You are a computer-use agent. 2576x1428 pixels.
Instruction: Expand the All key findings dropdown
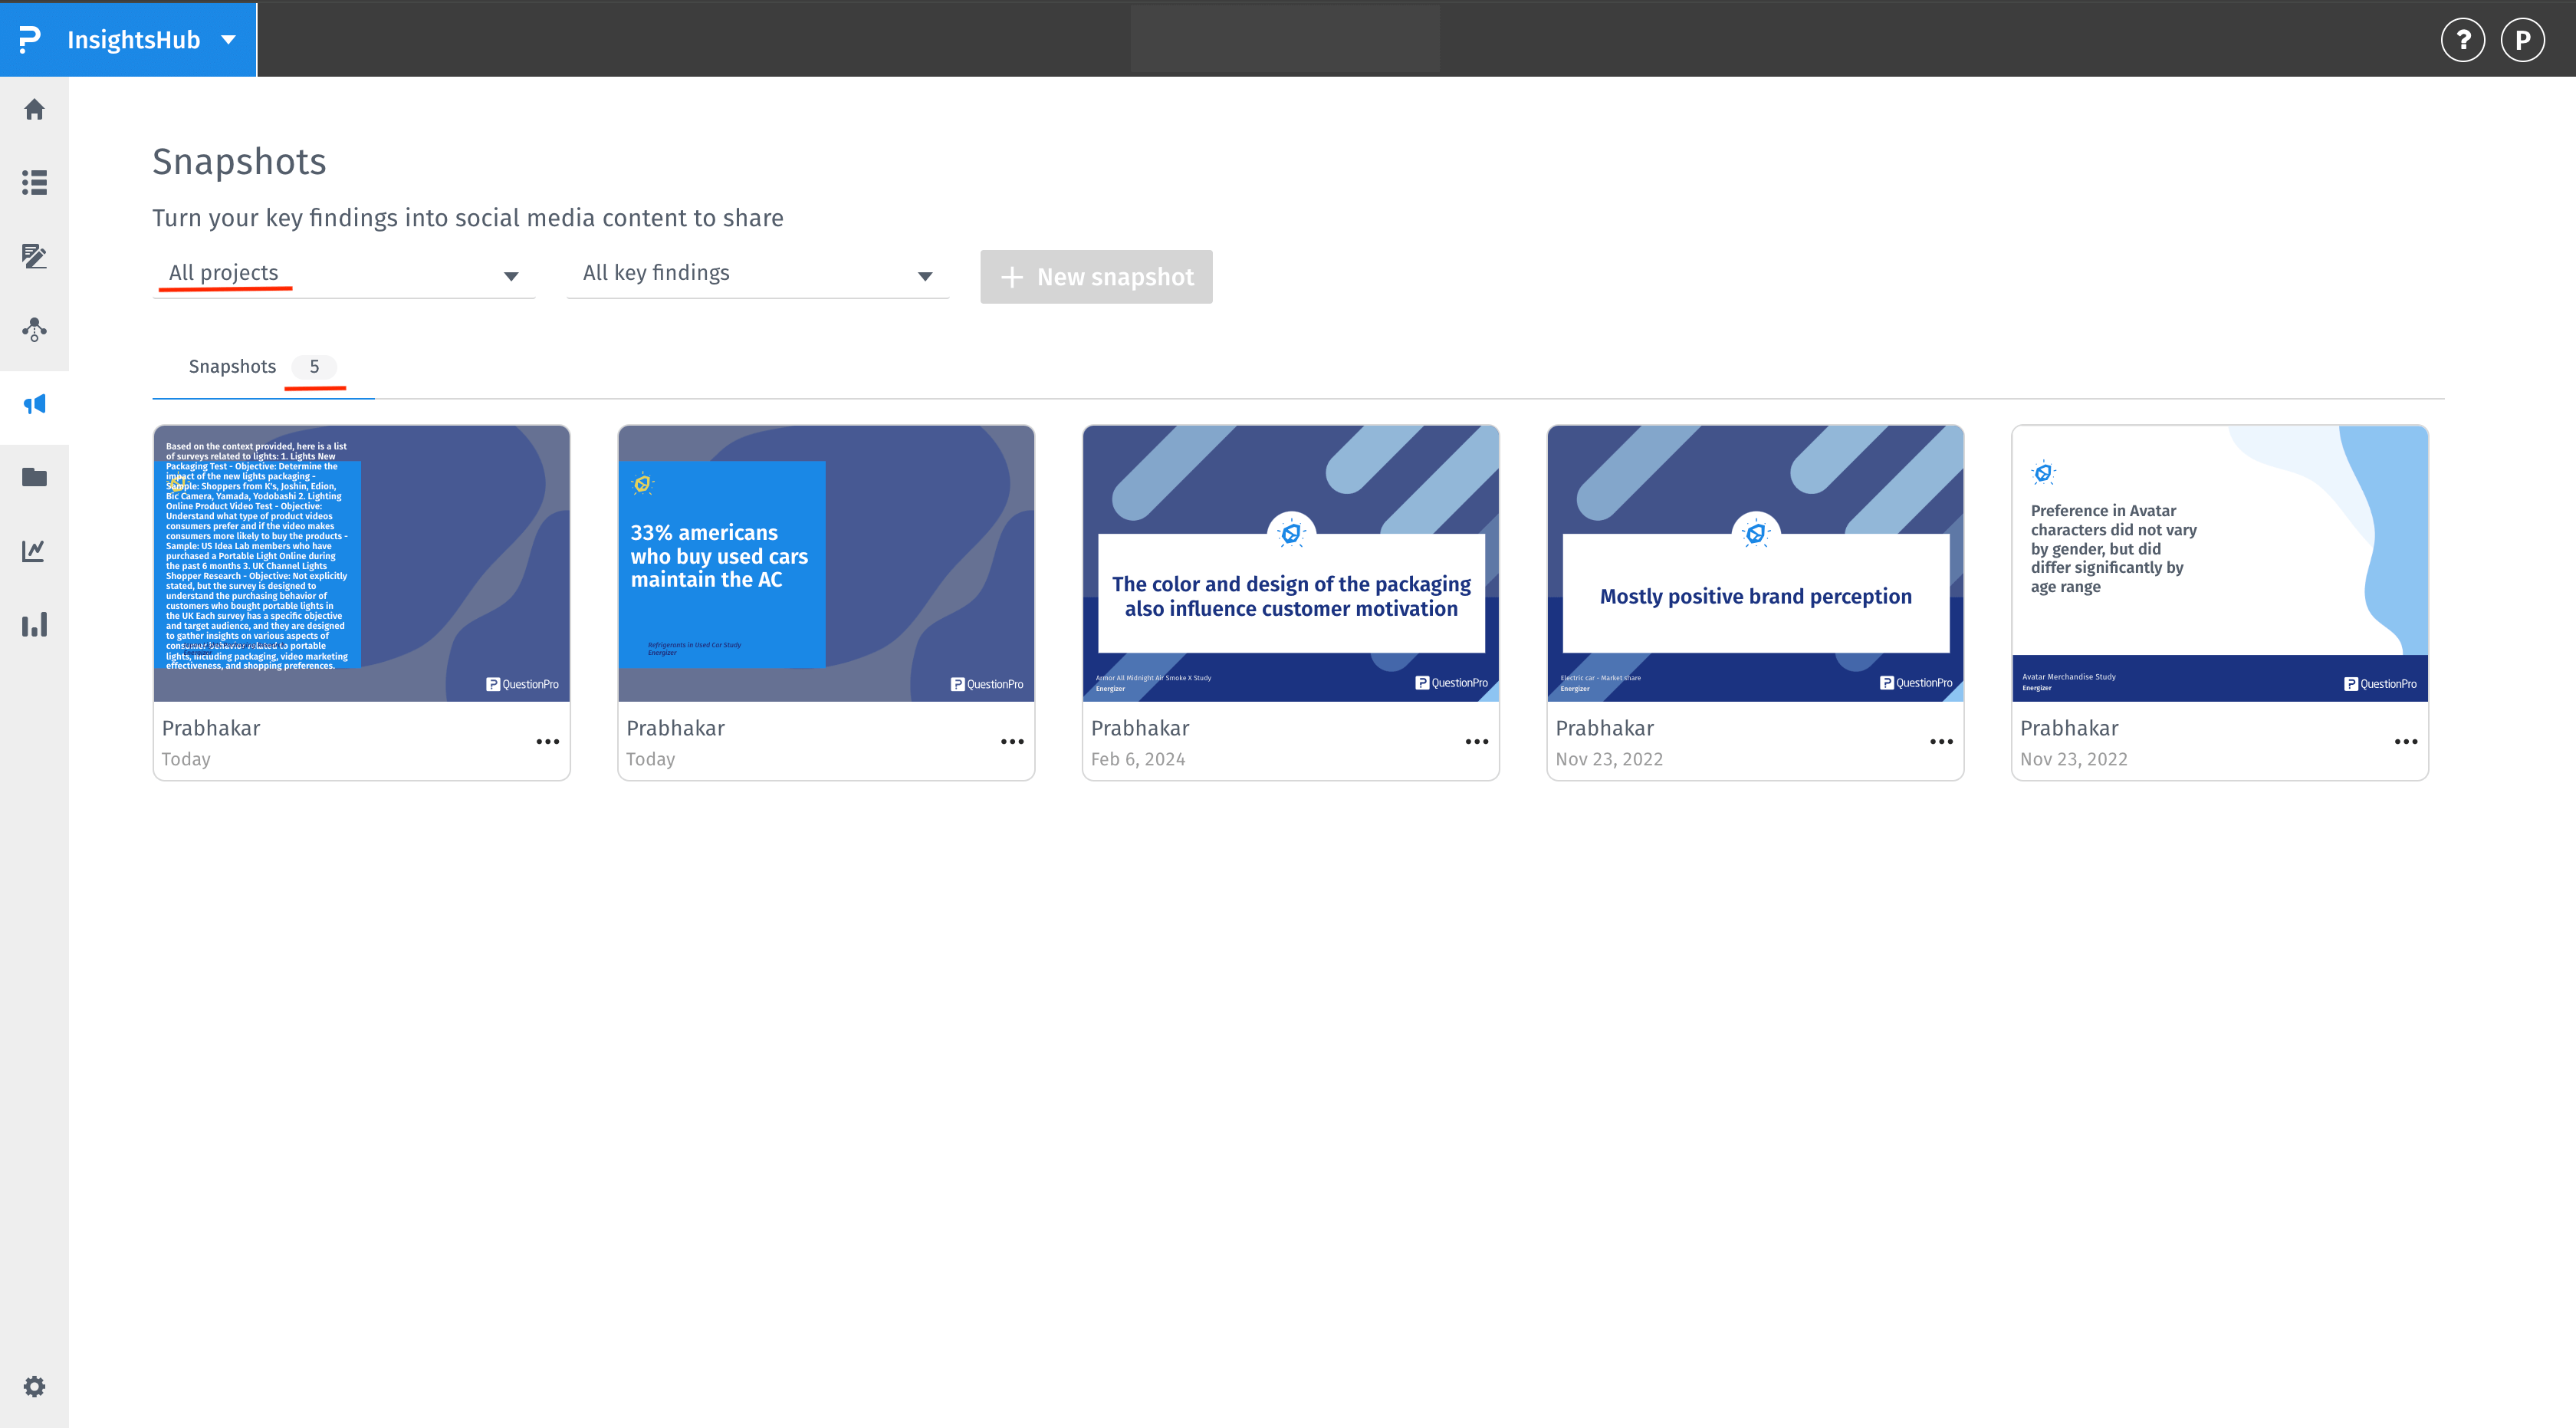tap(757, 274)
